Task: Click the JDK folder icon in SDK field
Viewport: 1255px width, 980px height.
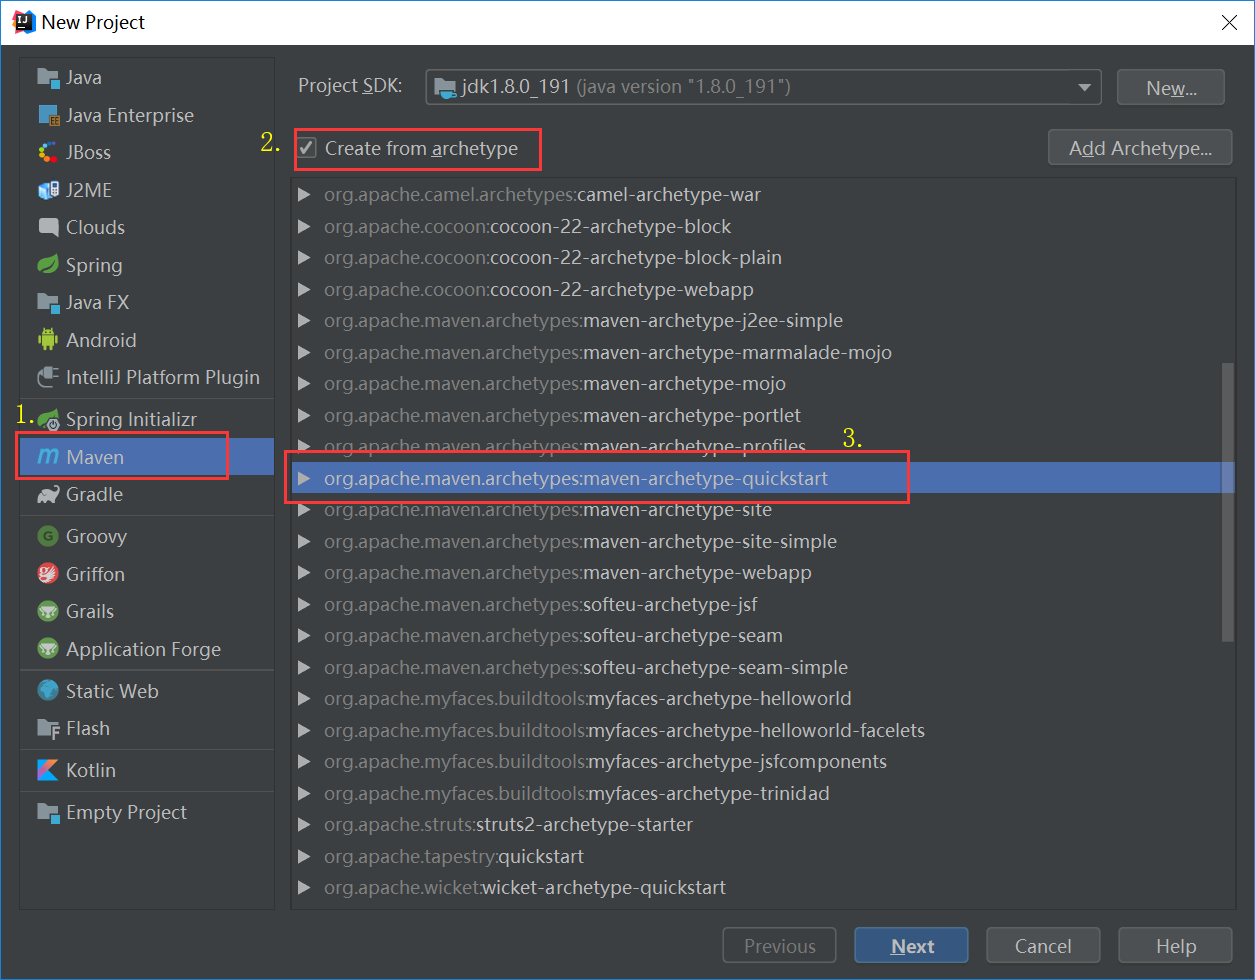Action: 446,87
